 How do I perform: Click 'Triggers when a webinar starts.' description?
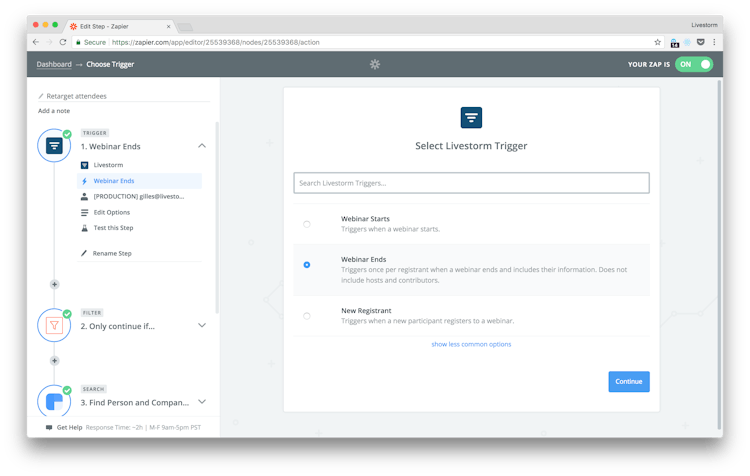pos(390,229)
